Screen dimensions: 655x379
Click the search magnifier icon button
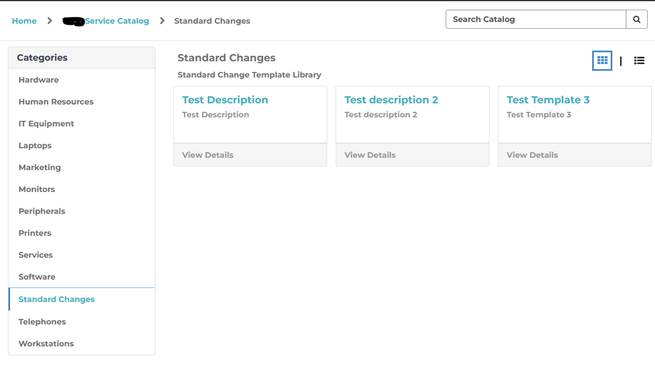pos(637,19)
